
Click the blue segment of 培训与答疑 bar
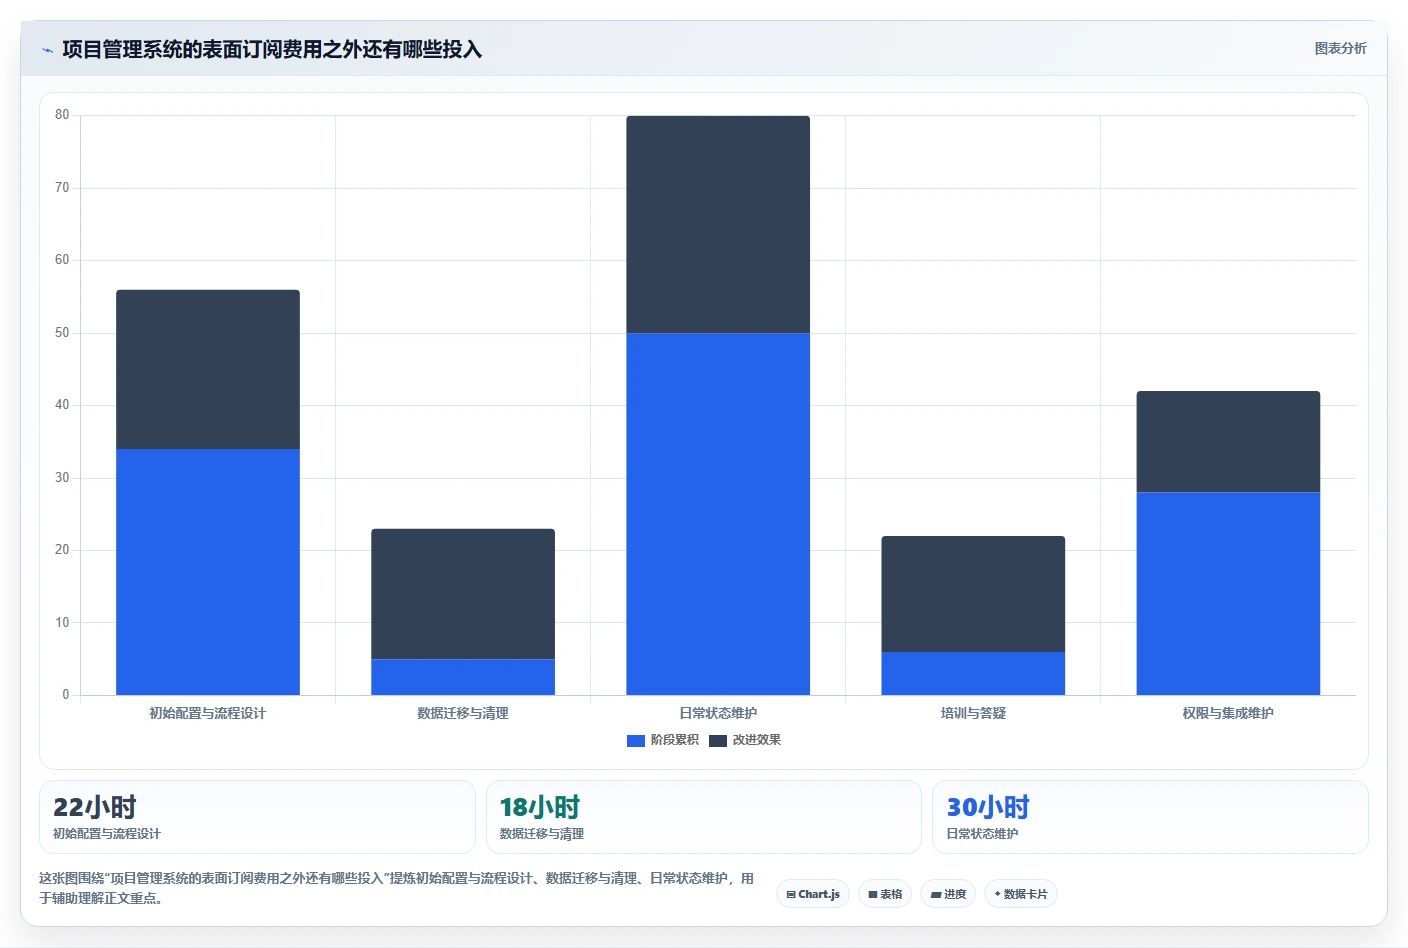[973, 673]
